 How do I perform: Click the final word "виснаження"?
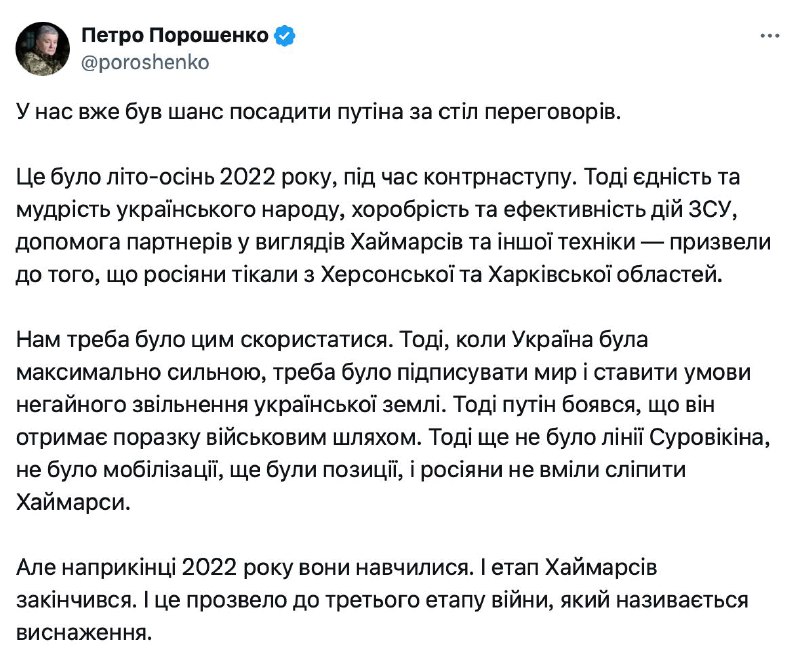click(x=84, y=633)
